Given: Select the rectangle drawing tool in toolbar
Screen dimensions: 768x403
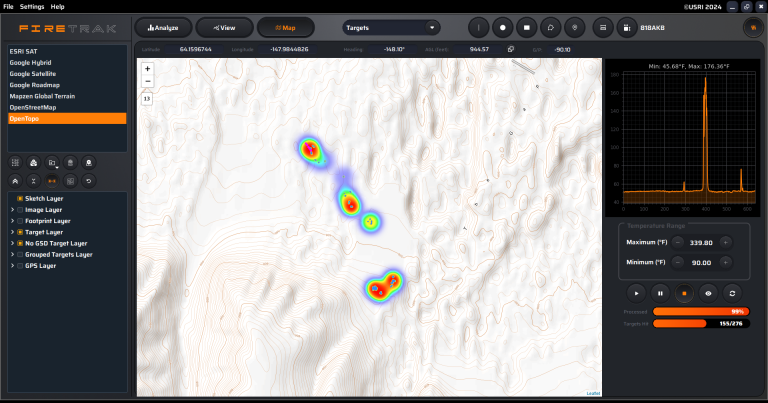Looking at the screenshot, I should click(527, 28).
